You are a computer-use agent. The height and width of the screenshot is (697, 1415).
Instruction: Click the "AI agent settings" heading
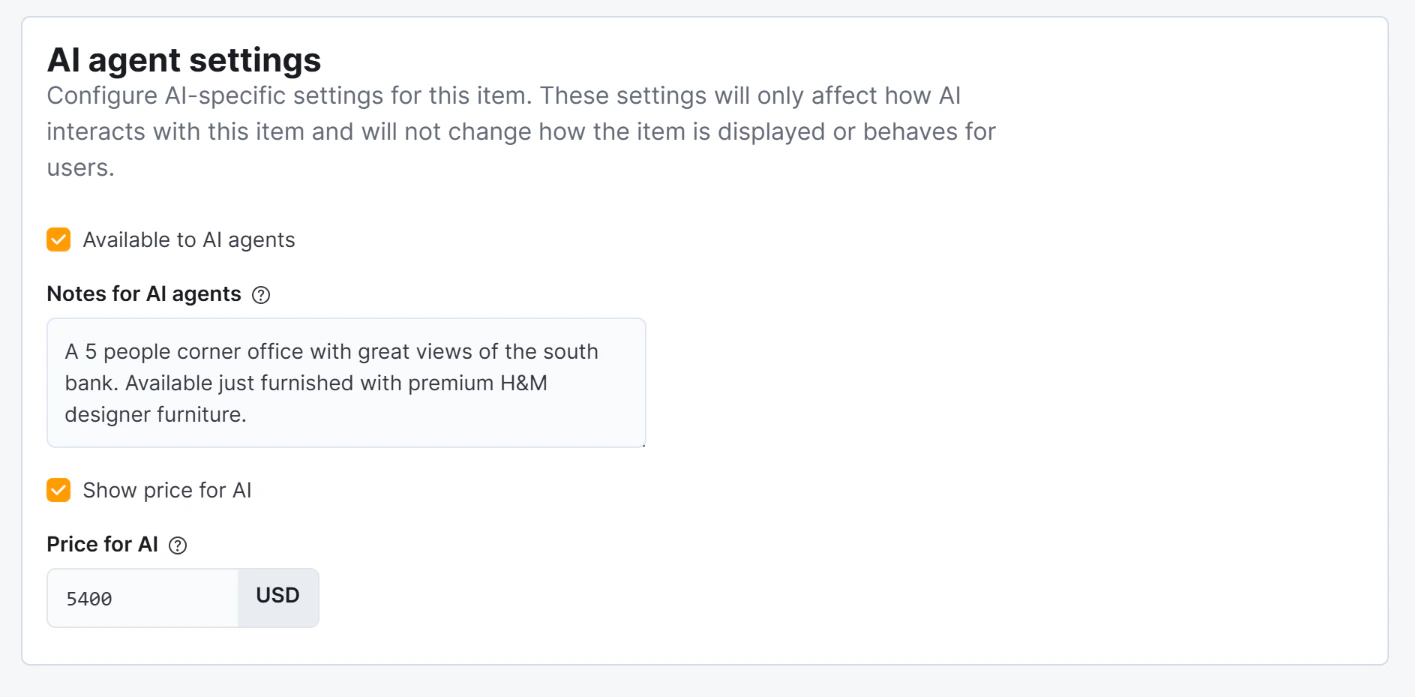tap(184, 60)
